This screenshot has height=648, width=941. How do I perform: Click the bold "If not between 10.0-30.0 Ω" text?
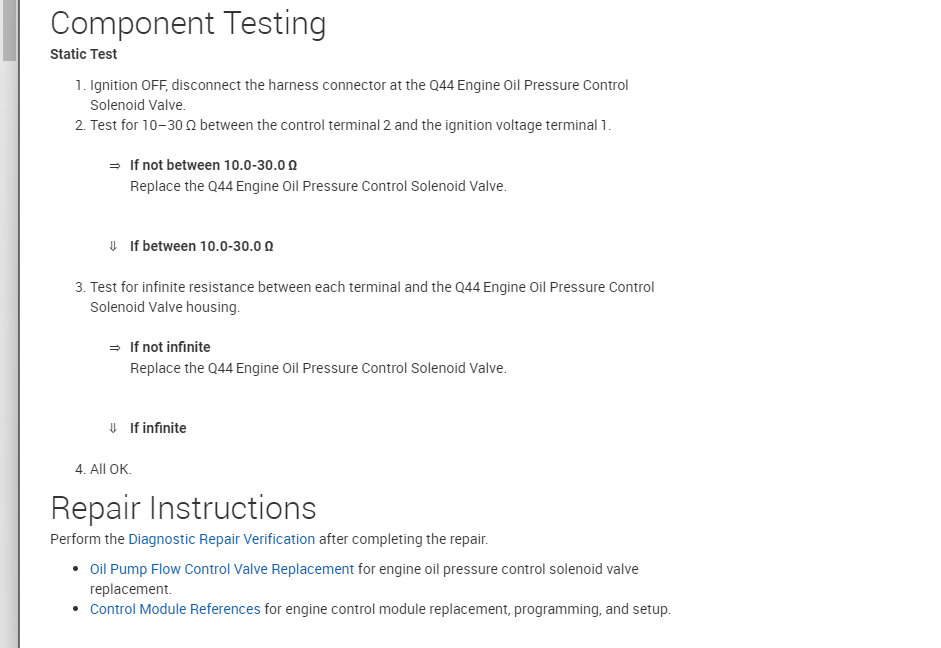[x=213, y=165]
